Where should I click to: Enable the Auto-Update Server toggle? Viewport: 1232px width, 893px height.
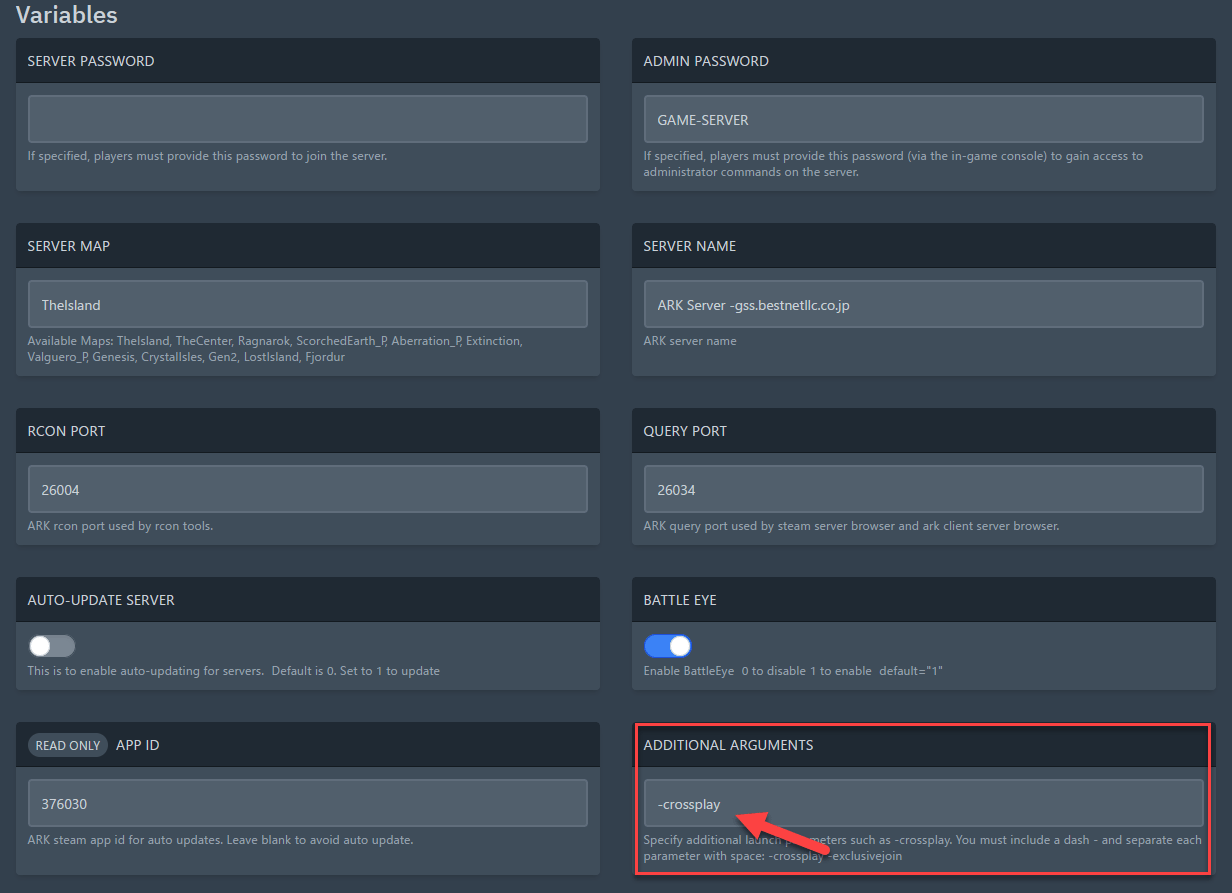click(x=52, y=646)
